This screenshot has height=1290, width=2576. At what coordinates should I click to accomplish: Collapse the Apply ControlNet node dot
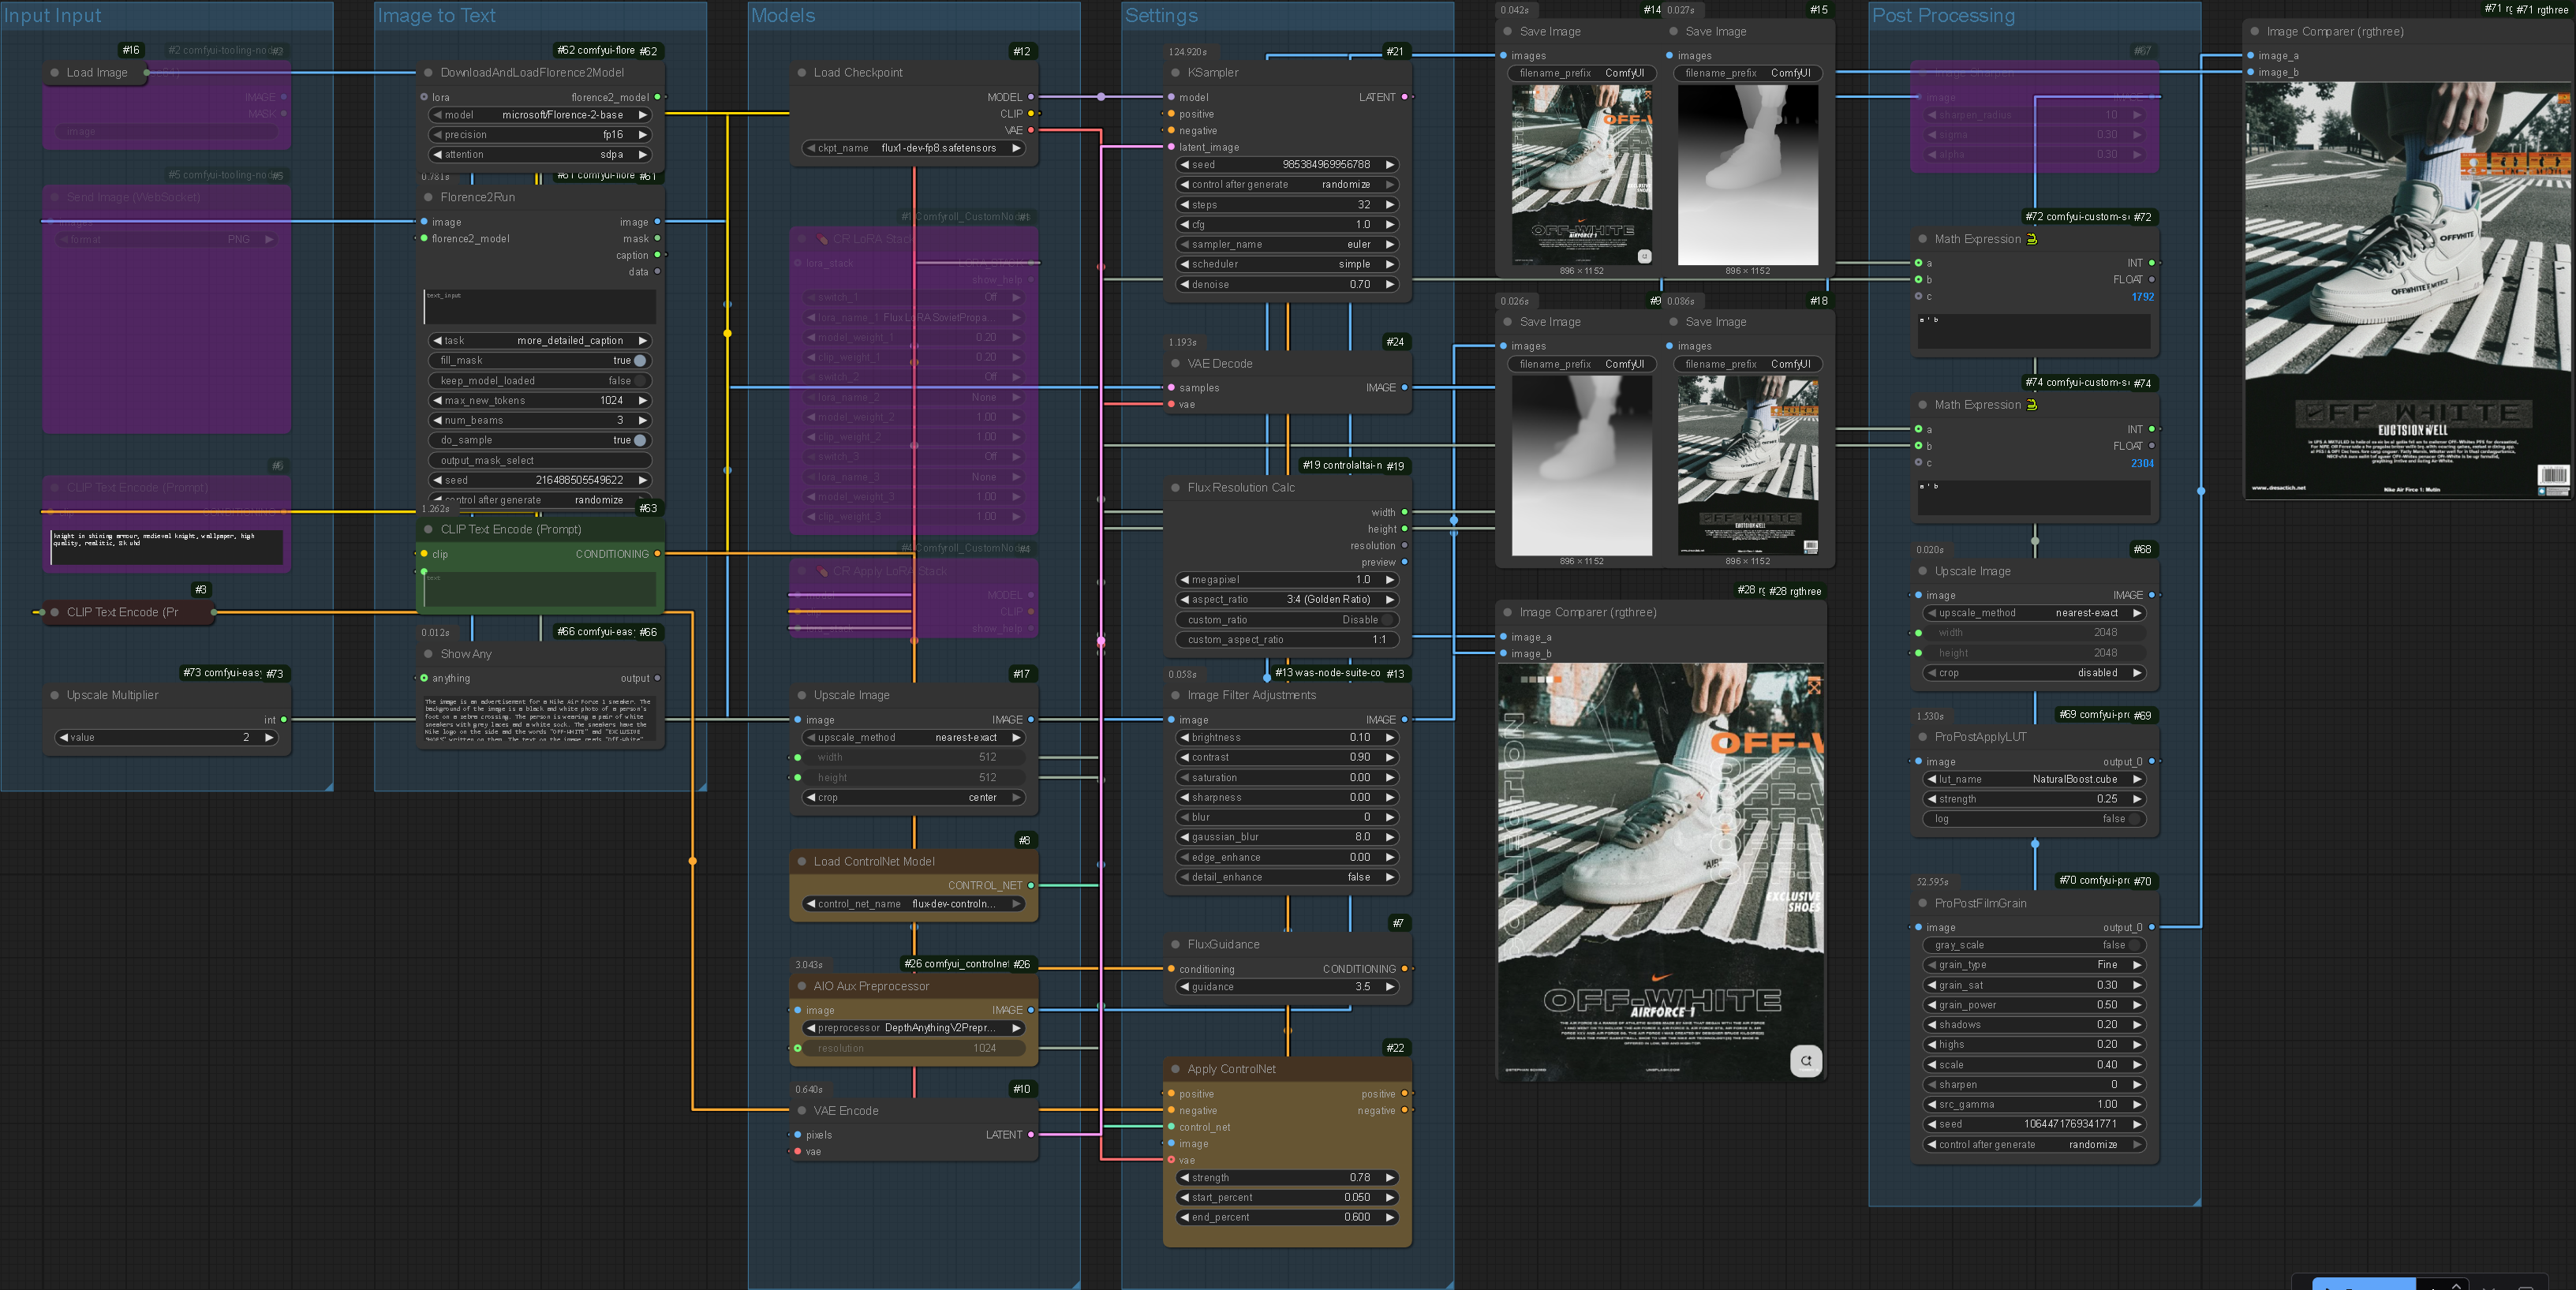(x=1175, y=1069)
